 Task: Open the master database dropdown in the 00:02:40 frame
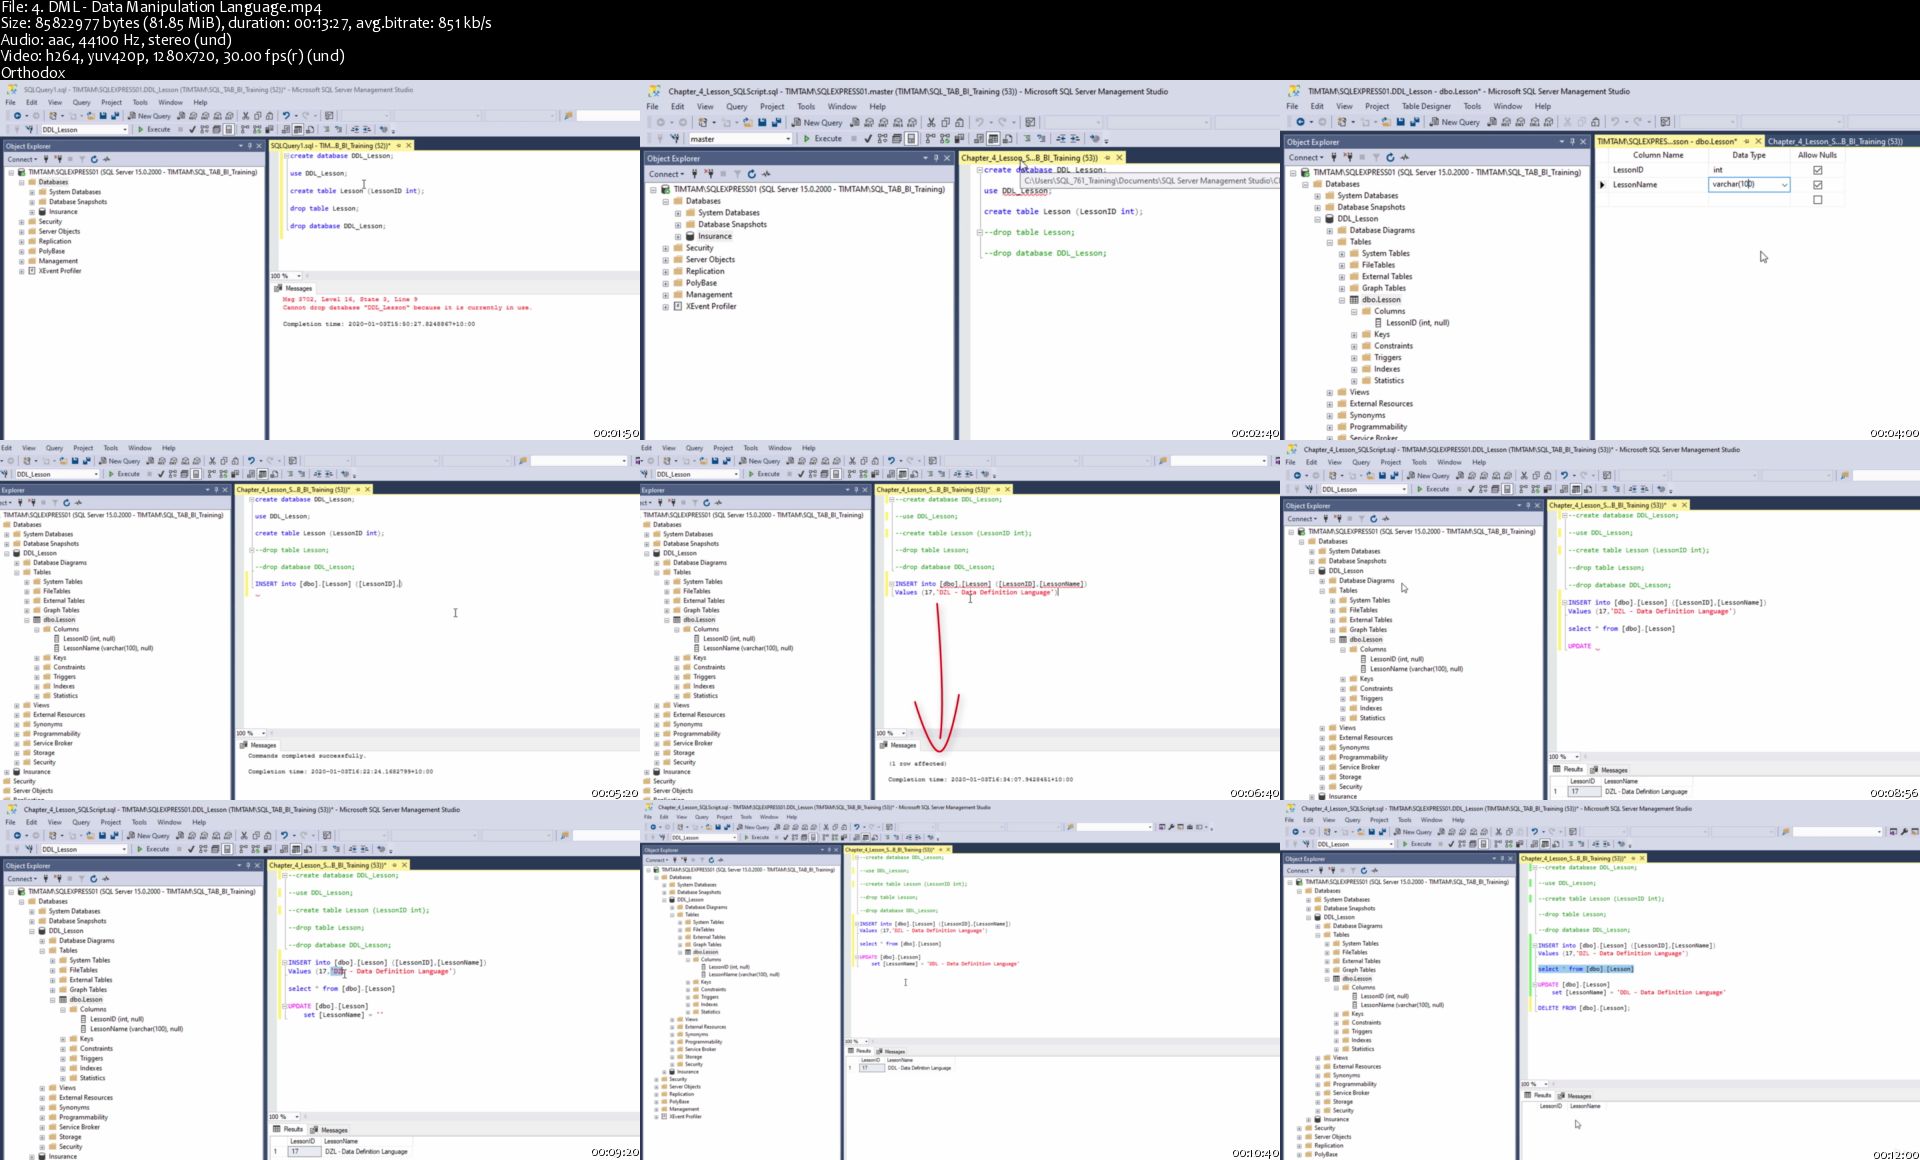pyautogui.click(x=788, y=139)
